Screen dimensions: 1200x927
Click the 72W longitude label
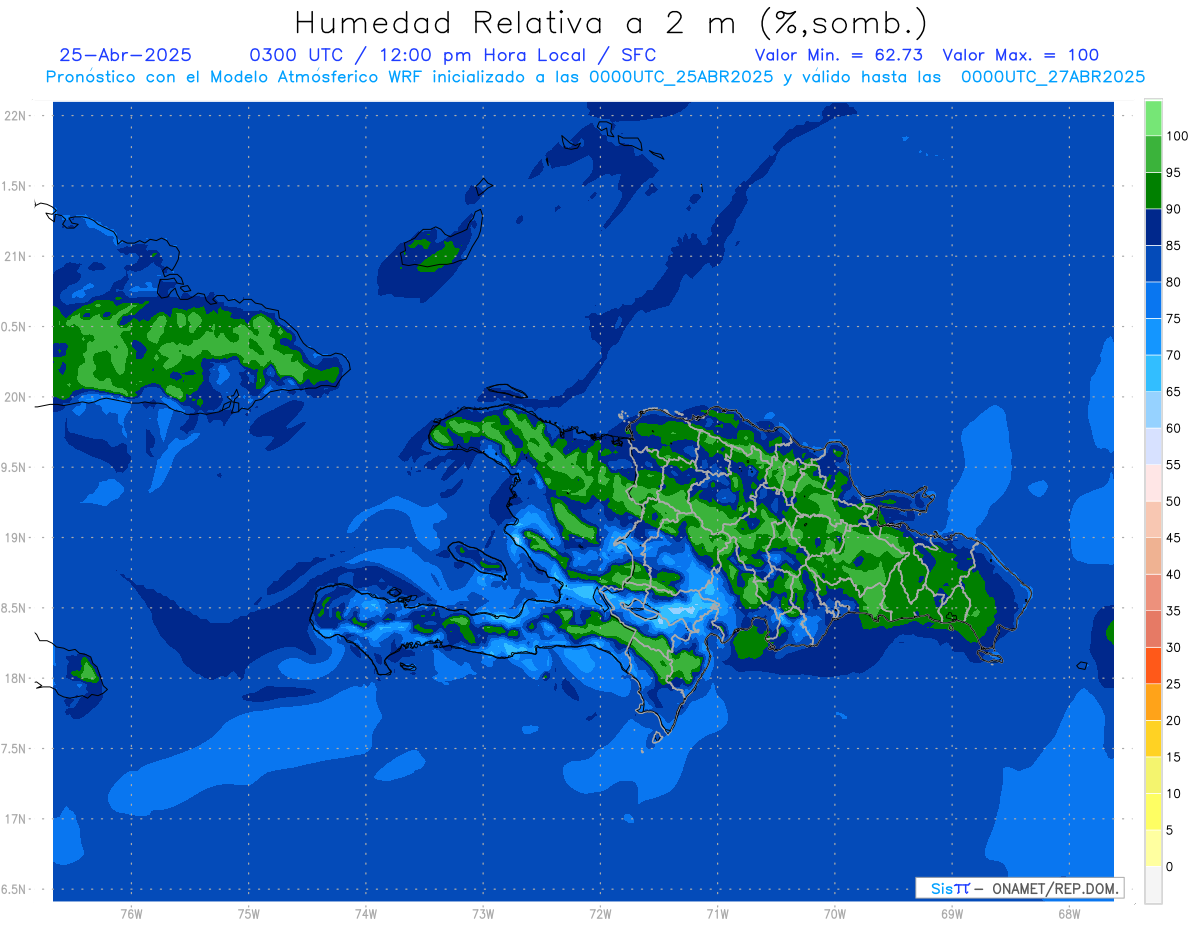click(x=600, y=914)
